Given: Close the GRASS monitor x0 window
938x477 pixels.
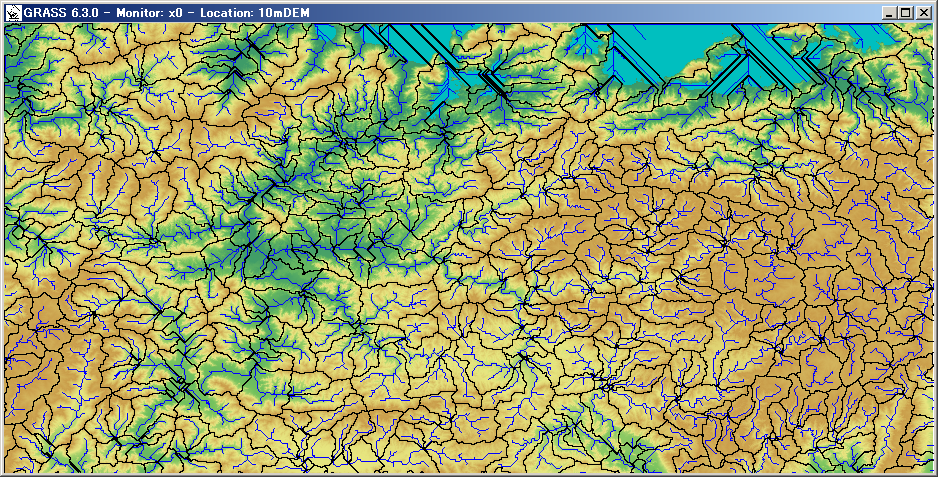Looking at the screenshot, I should [922, 13].
